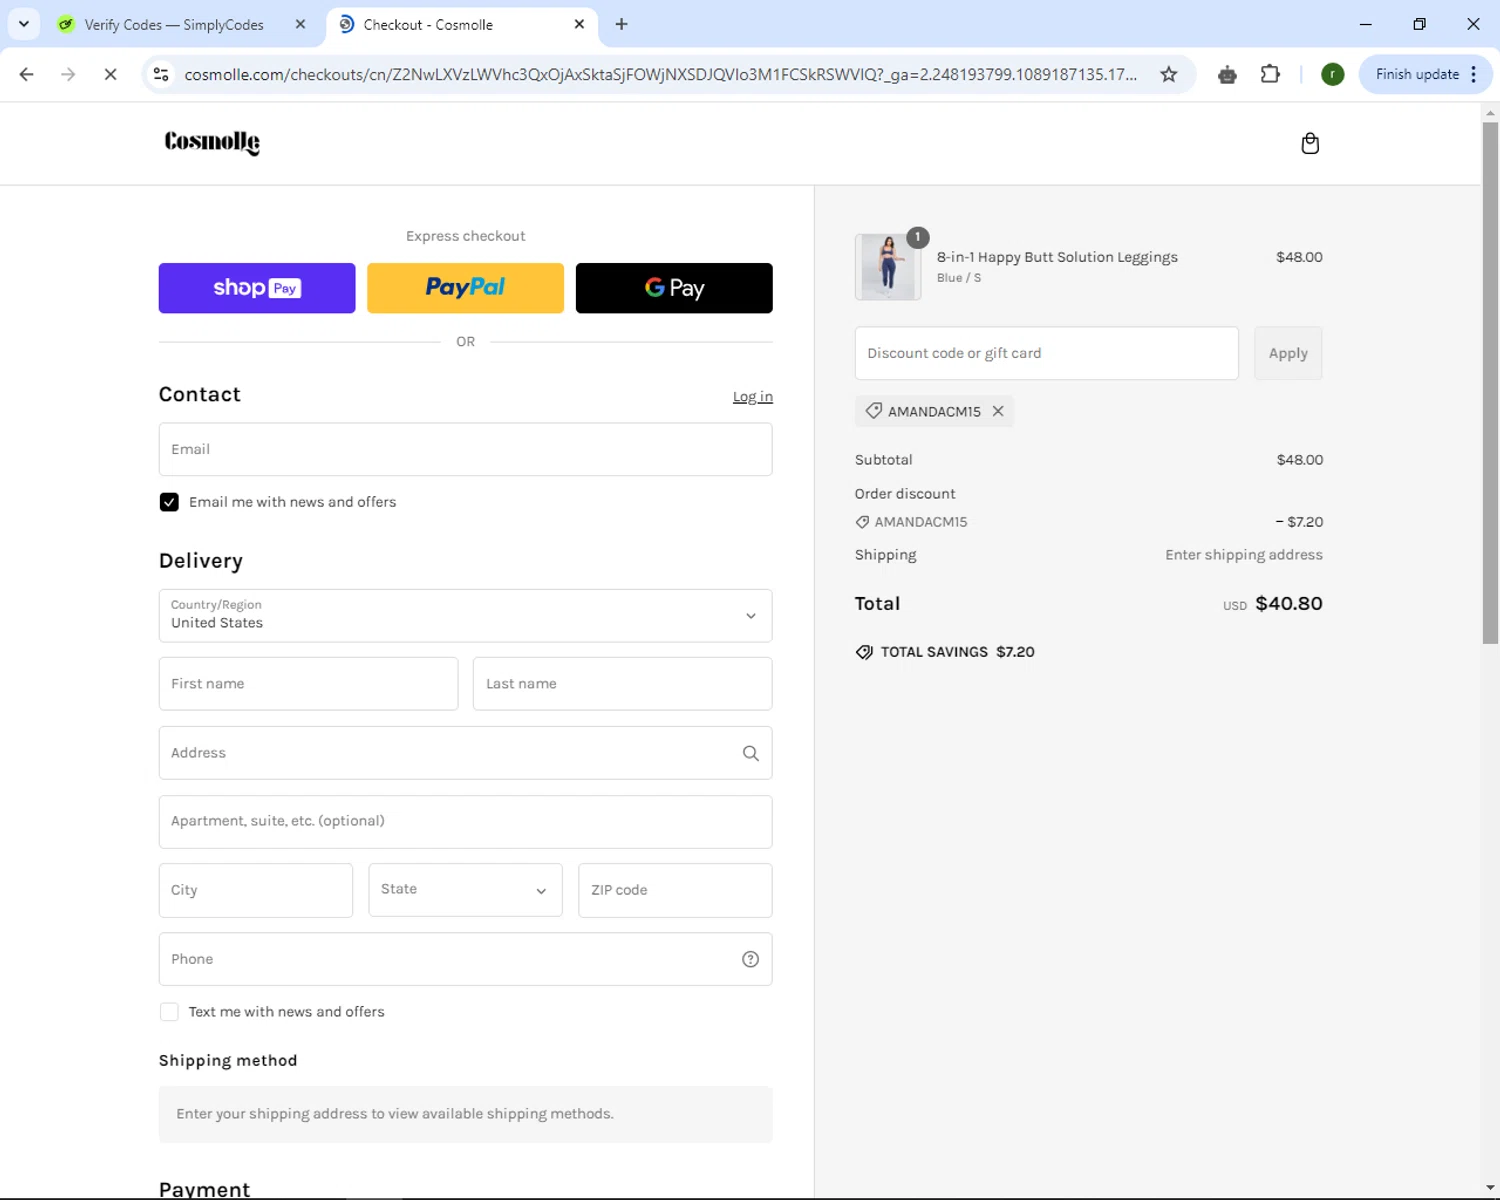
Task: Focus the ZIP code field
Action: pyautogui.click(x=675, y=890)
